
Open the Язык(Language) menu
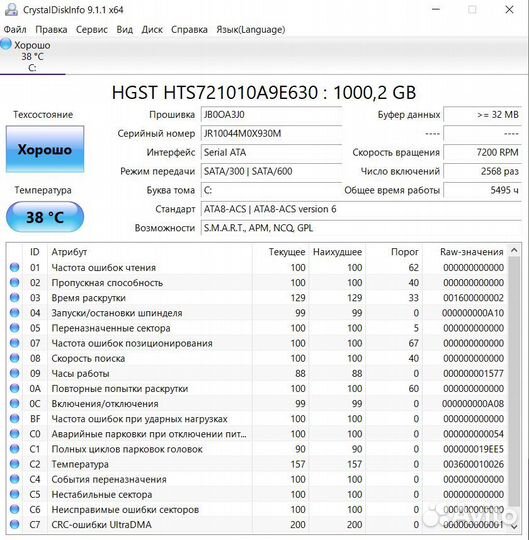pyautogui.click(x=250, y=30)
